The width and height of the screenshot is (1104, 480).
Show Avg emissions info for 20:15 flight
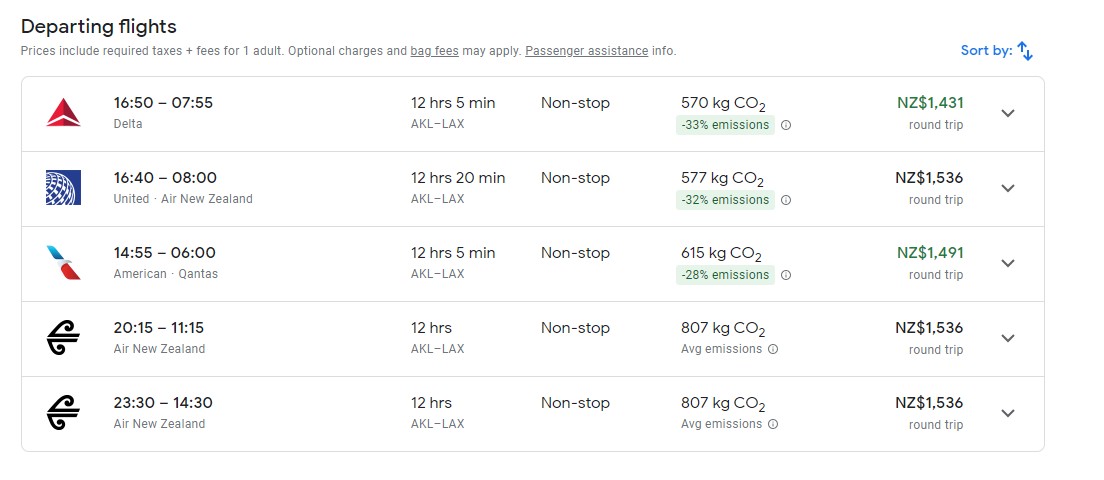tap(774, 350)
